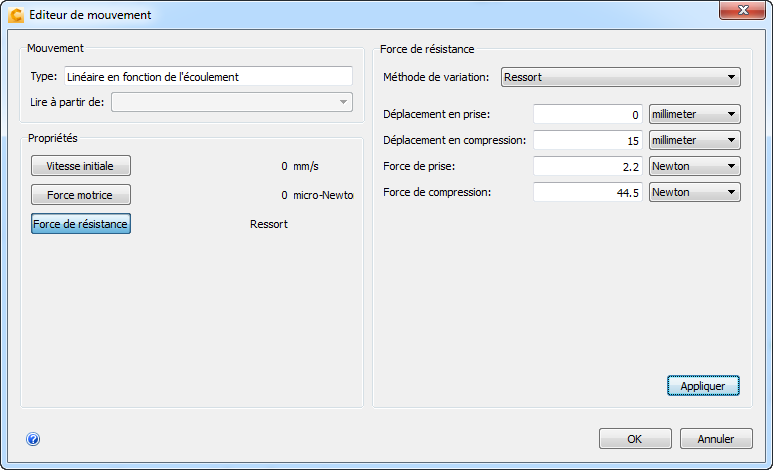Open Force de prise unit dropdown
This screenshot has height=470, width=773.
tap(695, 166)
